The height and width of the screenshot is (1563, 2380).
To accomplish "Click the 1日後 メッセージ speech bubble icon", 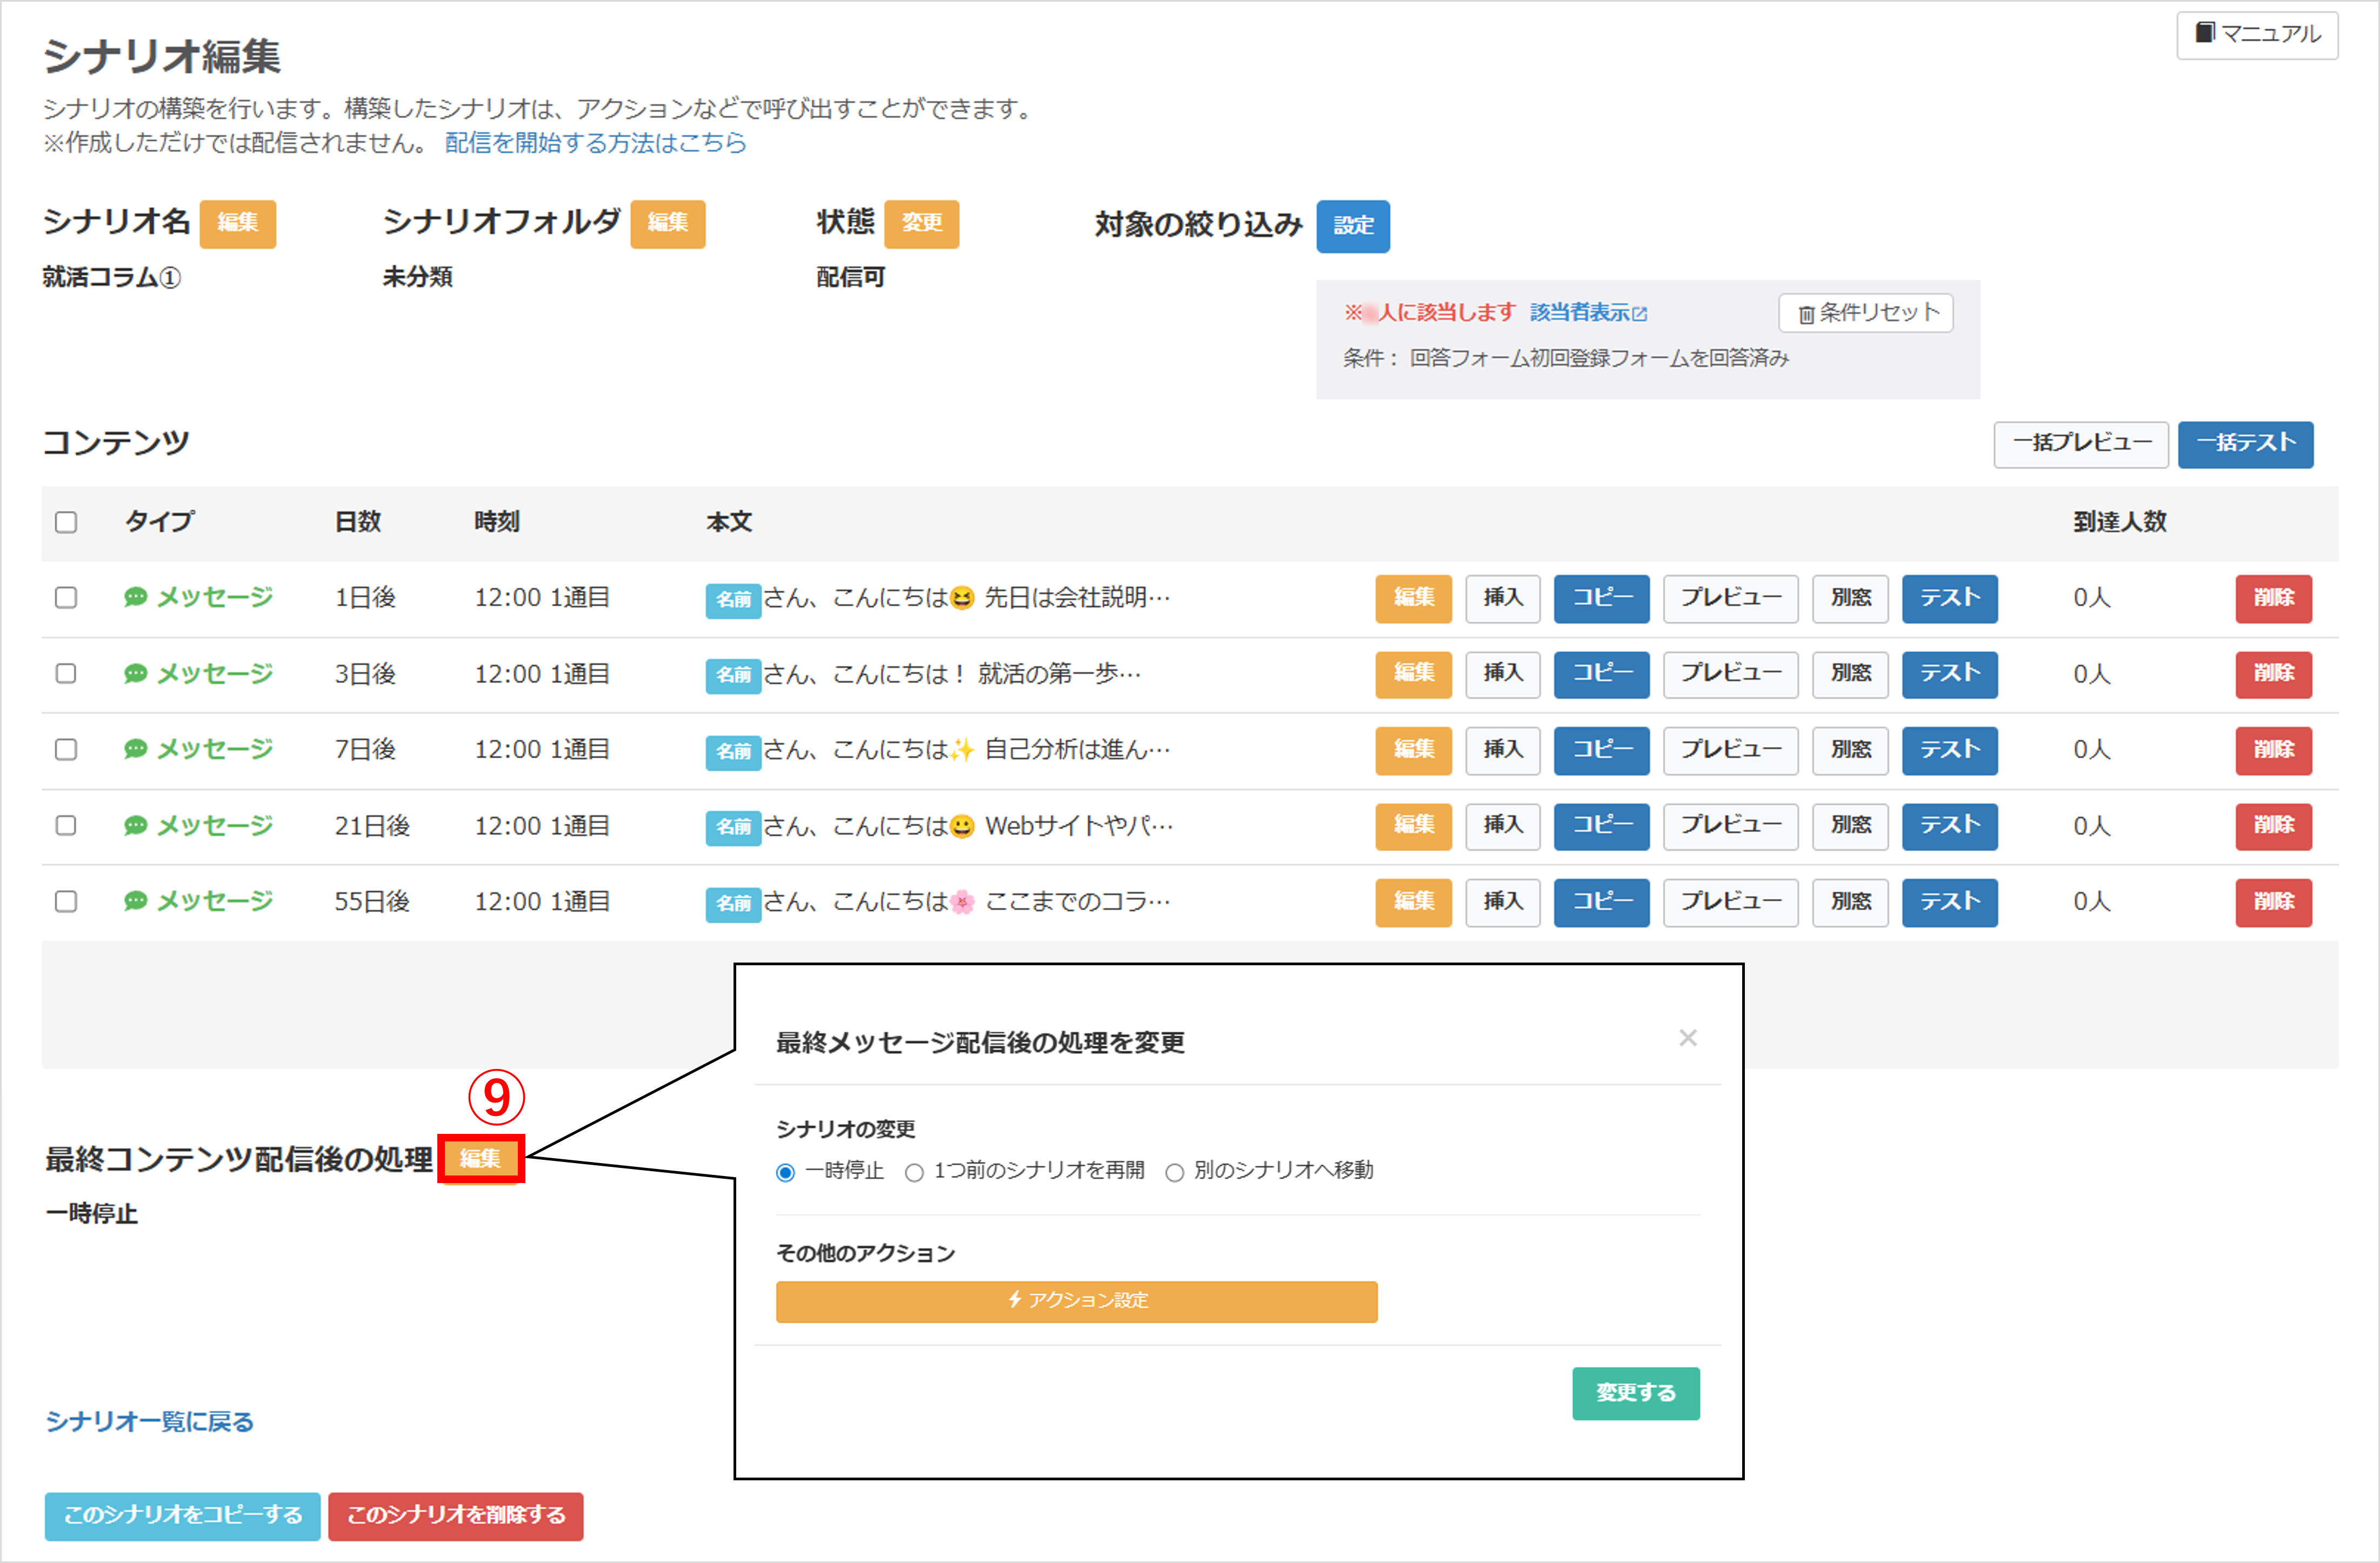I will 135,597.
